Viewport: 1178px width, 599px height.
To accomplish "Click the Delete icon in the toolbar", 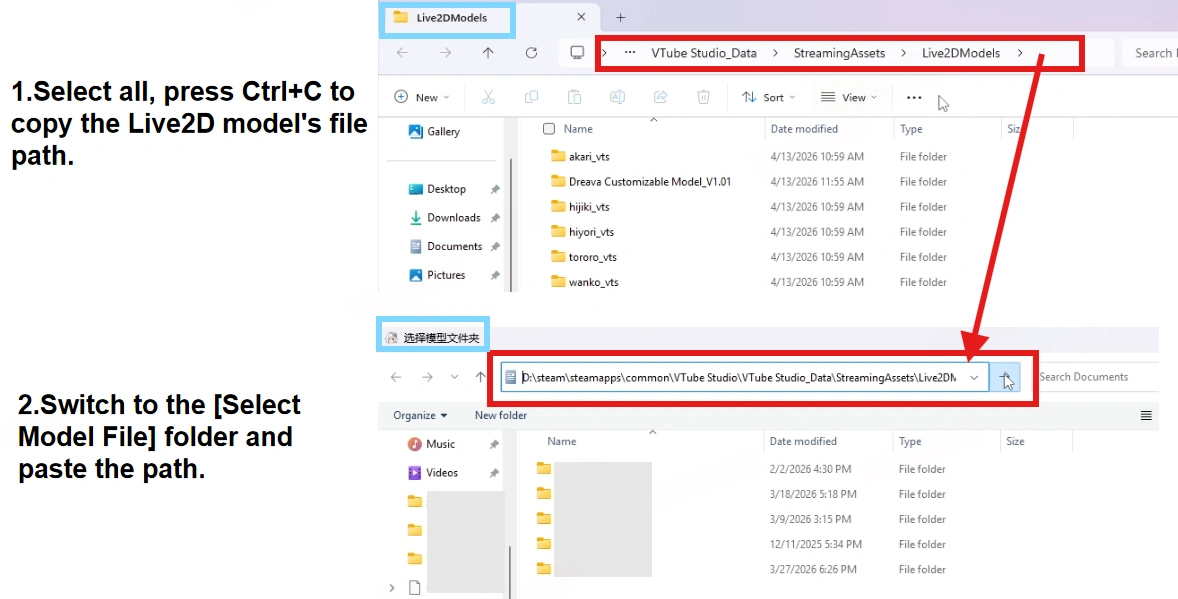I will click(703, 97).
